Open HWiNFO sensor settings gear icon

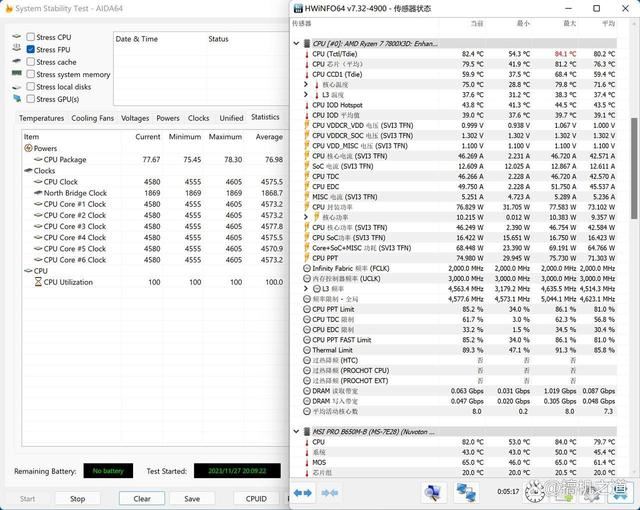(x=591, y=492)
